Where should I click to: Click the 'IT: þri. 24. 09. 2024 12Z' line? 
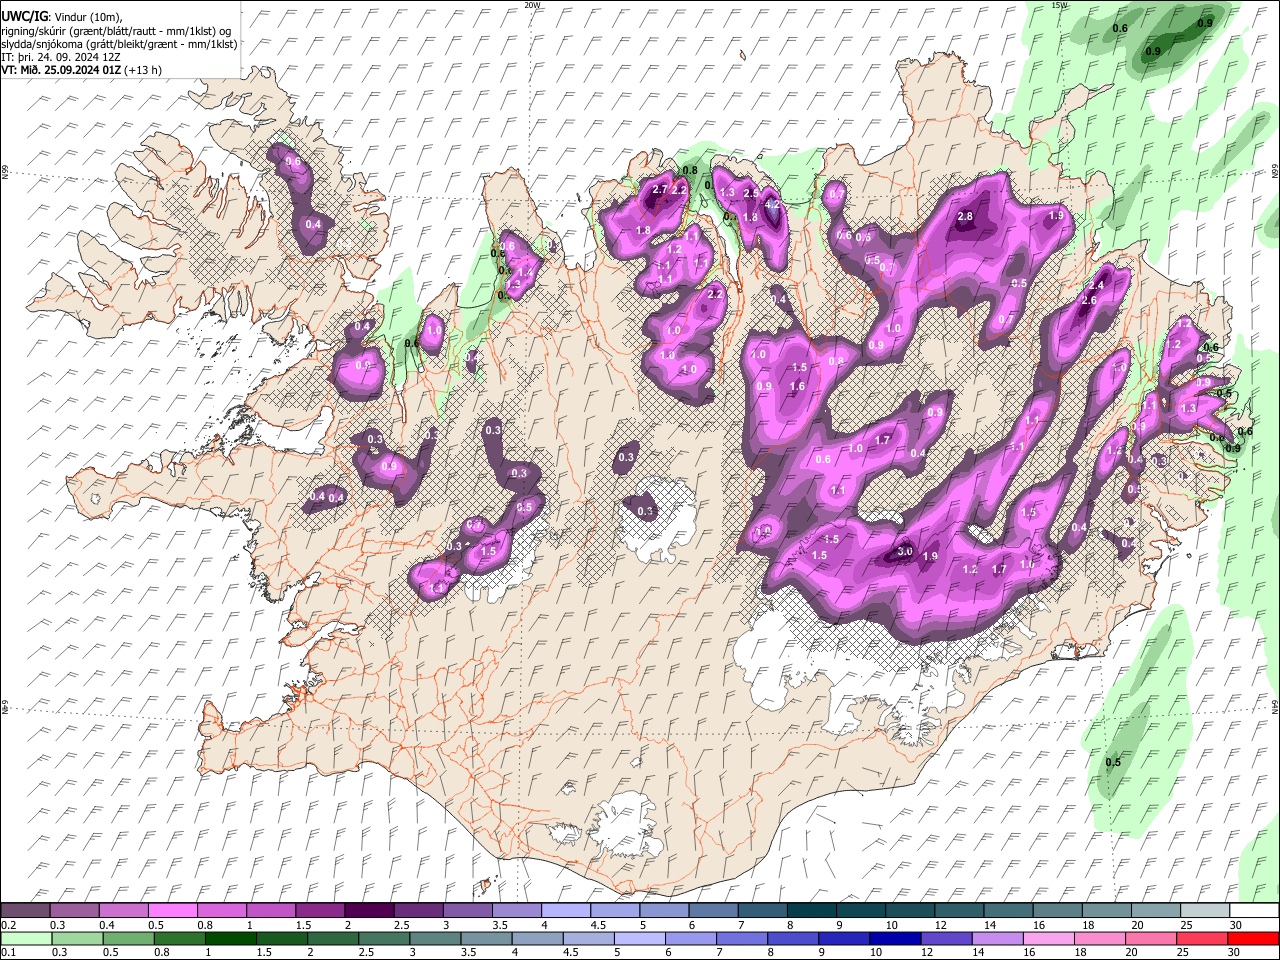click(x=61, y=57)
